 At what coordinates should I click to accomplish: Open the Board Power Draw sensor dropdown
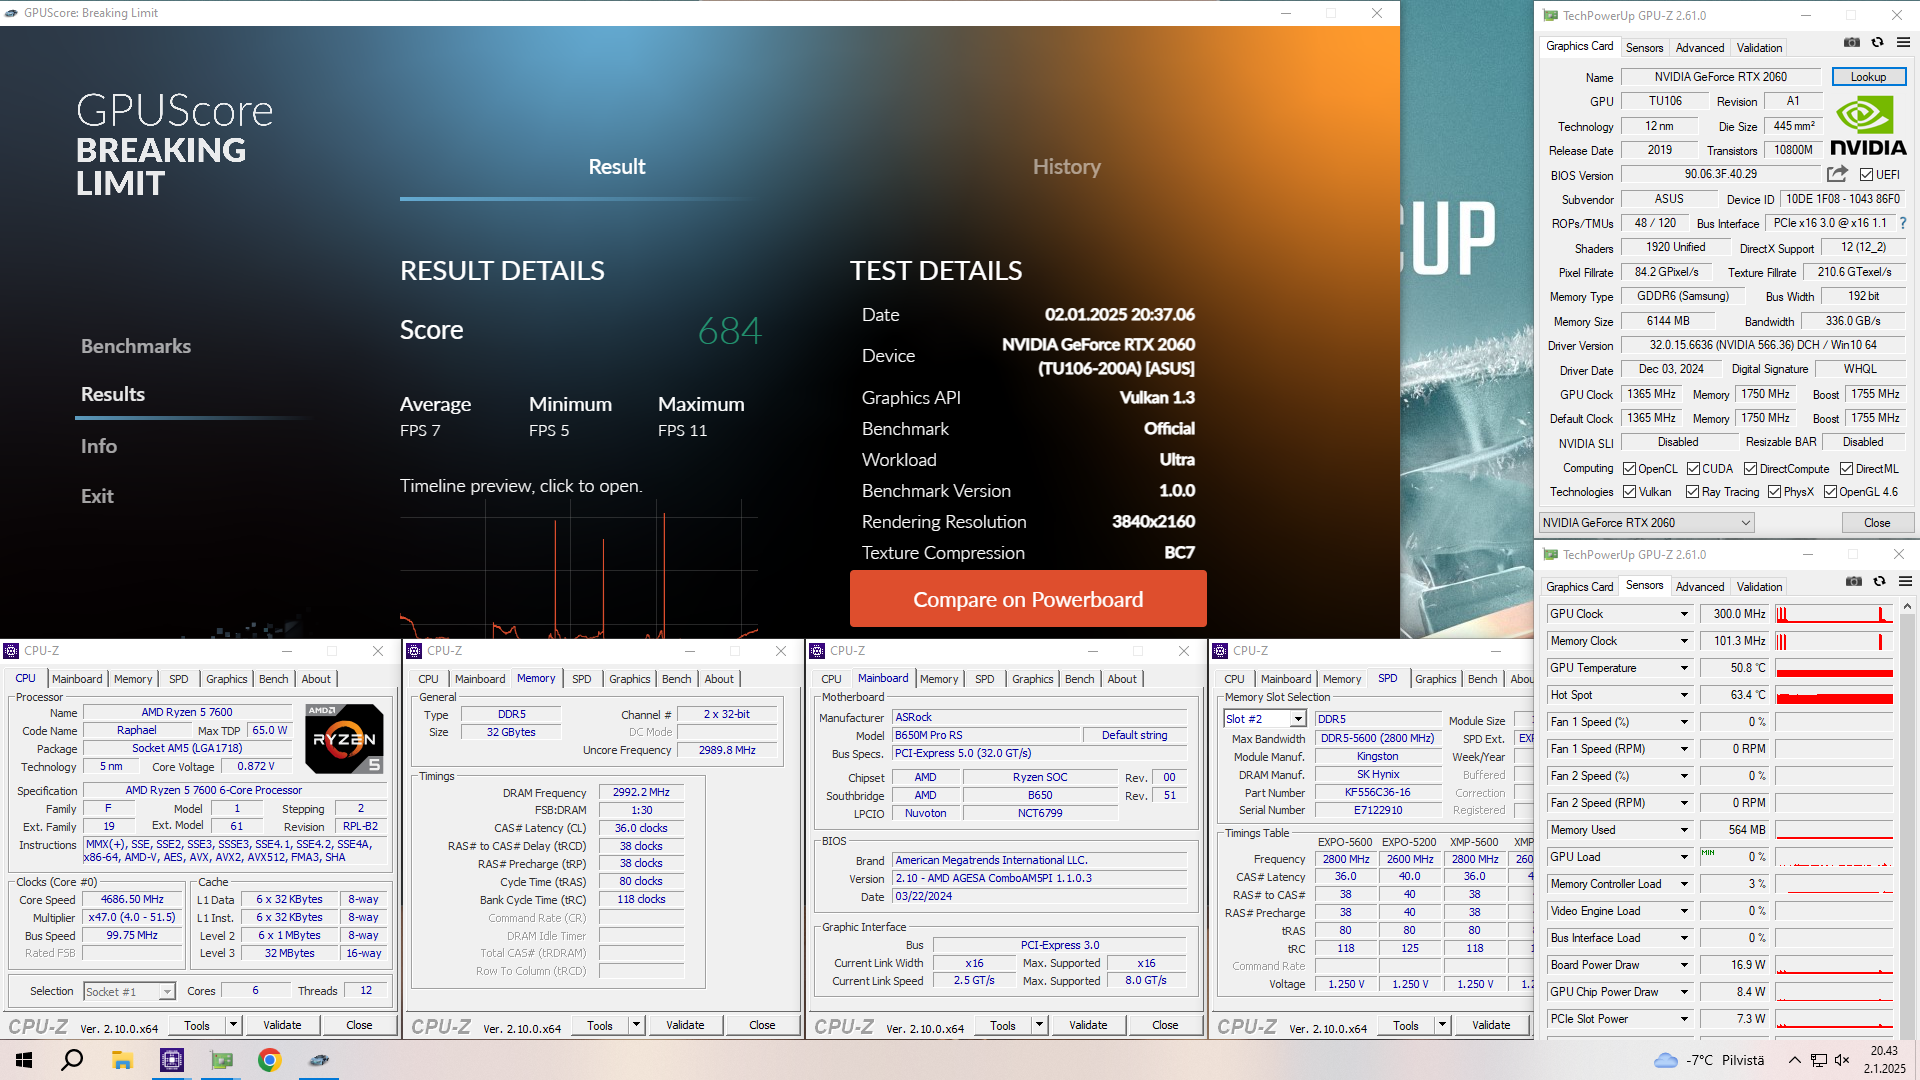click(x=1684, y=965)
